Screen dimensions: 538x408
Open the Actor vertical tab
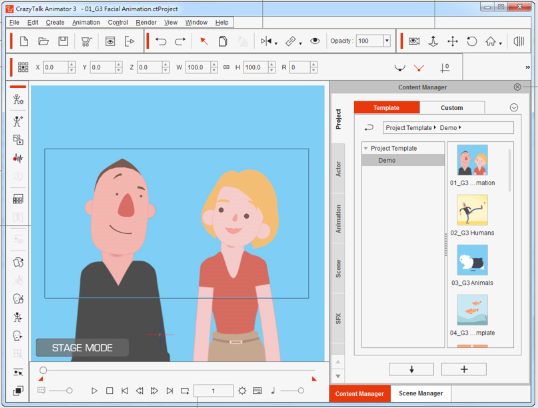click(338, 169)
